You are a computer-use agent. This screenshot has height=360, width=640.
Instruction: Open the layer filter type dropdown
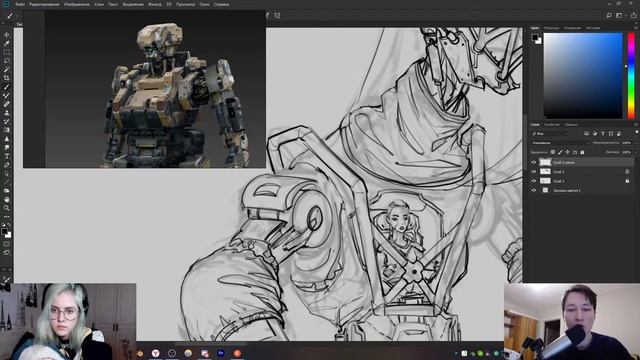tap(550, 133)
